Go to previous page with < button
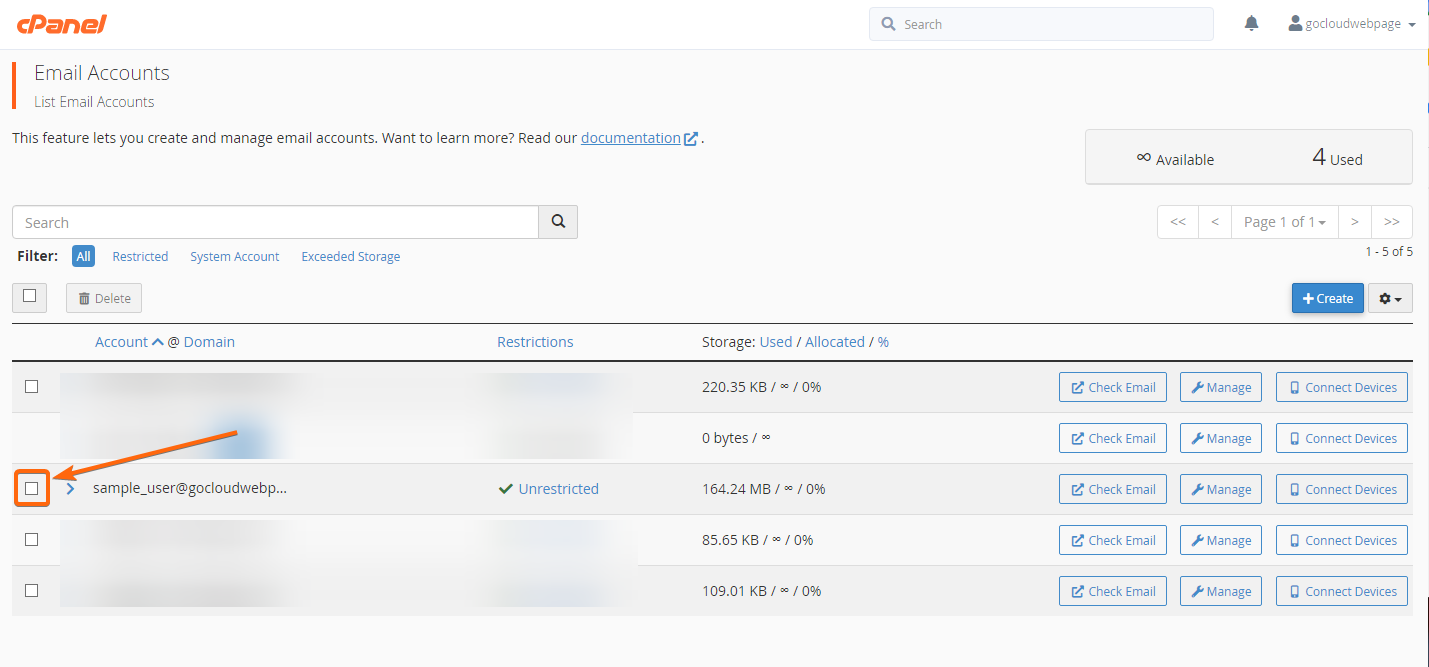1429x667 pixels. point(1215,222)
